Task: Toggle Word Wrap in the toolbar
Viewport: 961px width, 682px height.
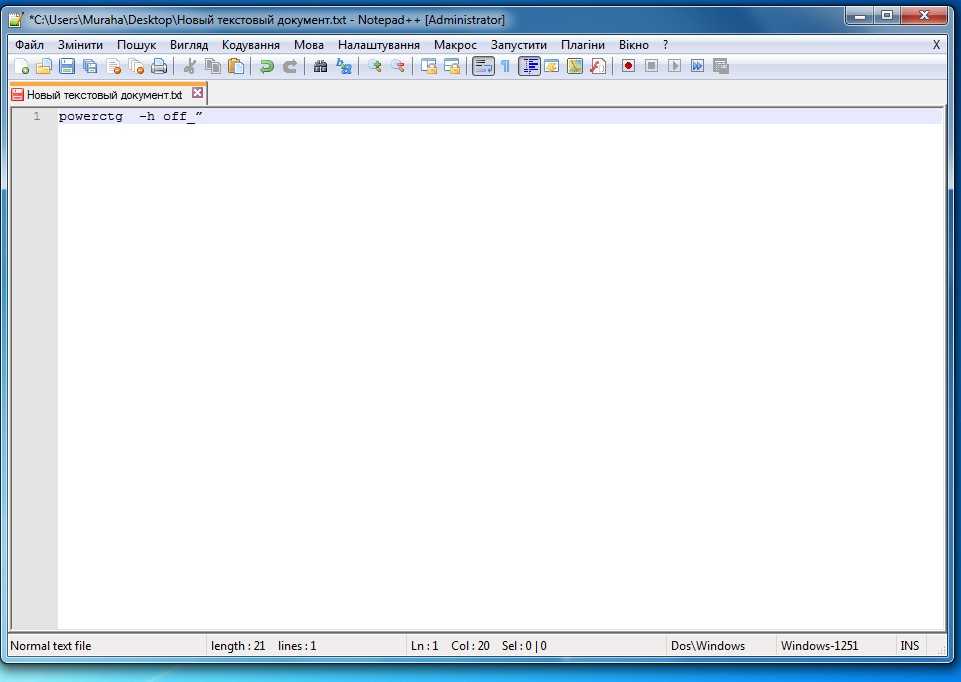Action: pyautogui.click(x=483, y=66)
